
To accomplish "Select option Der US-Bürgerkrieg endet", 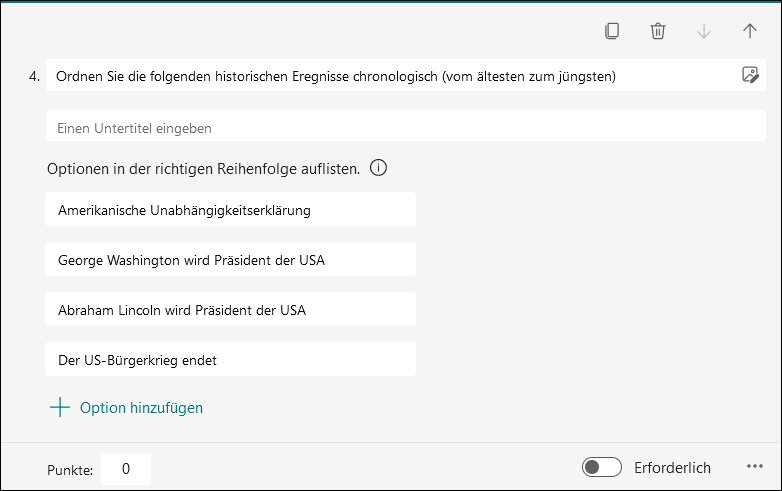I will [230, 359].
